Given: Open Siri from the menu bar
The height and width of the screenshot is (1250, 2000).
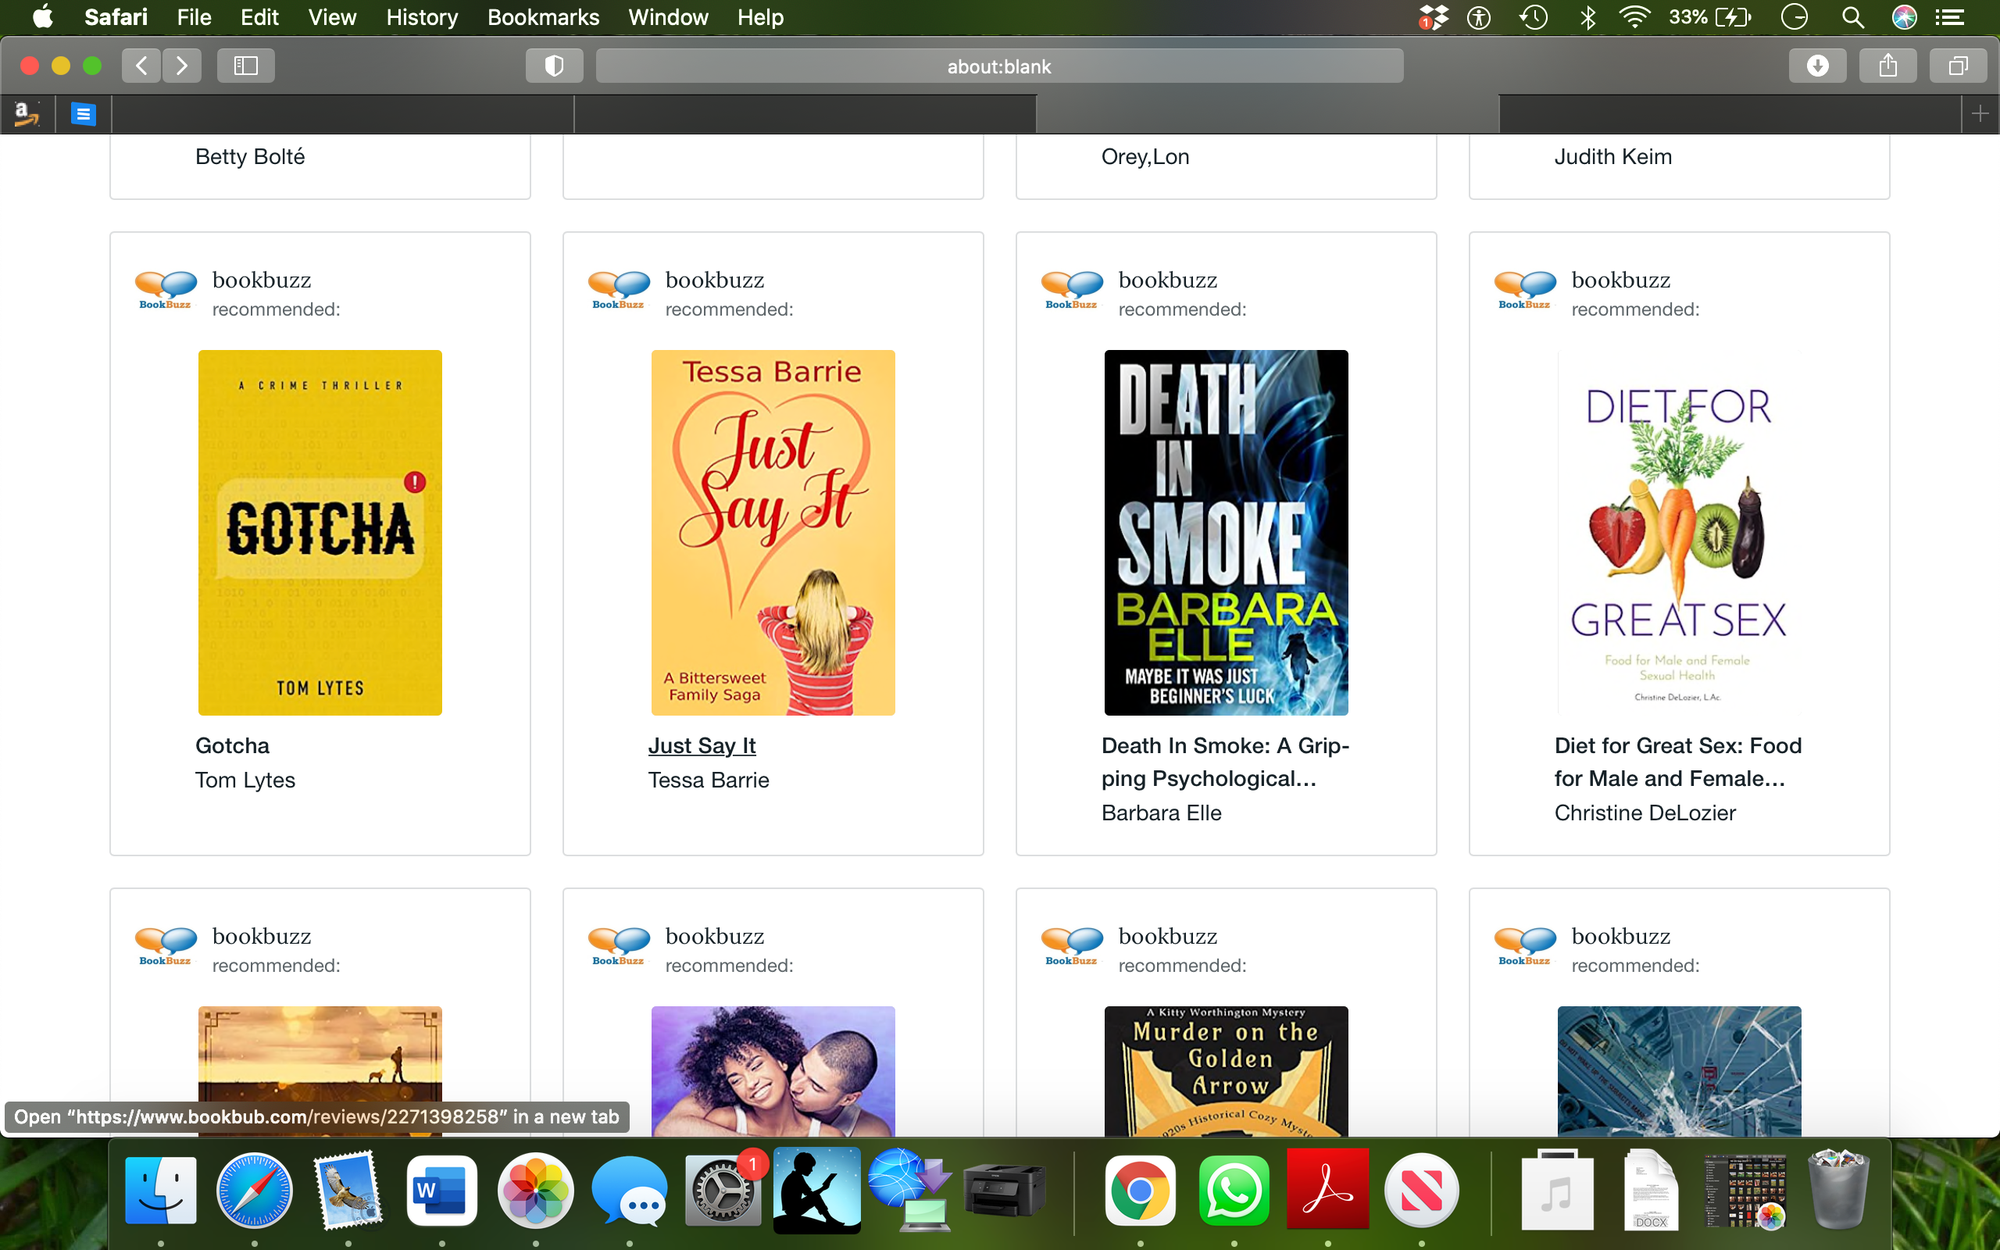Looking at the screenshot, I should coord(1904,17).
